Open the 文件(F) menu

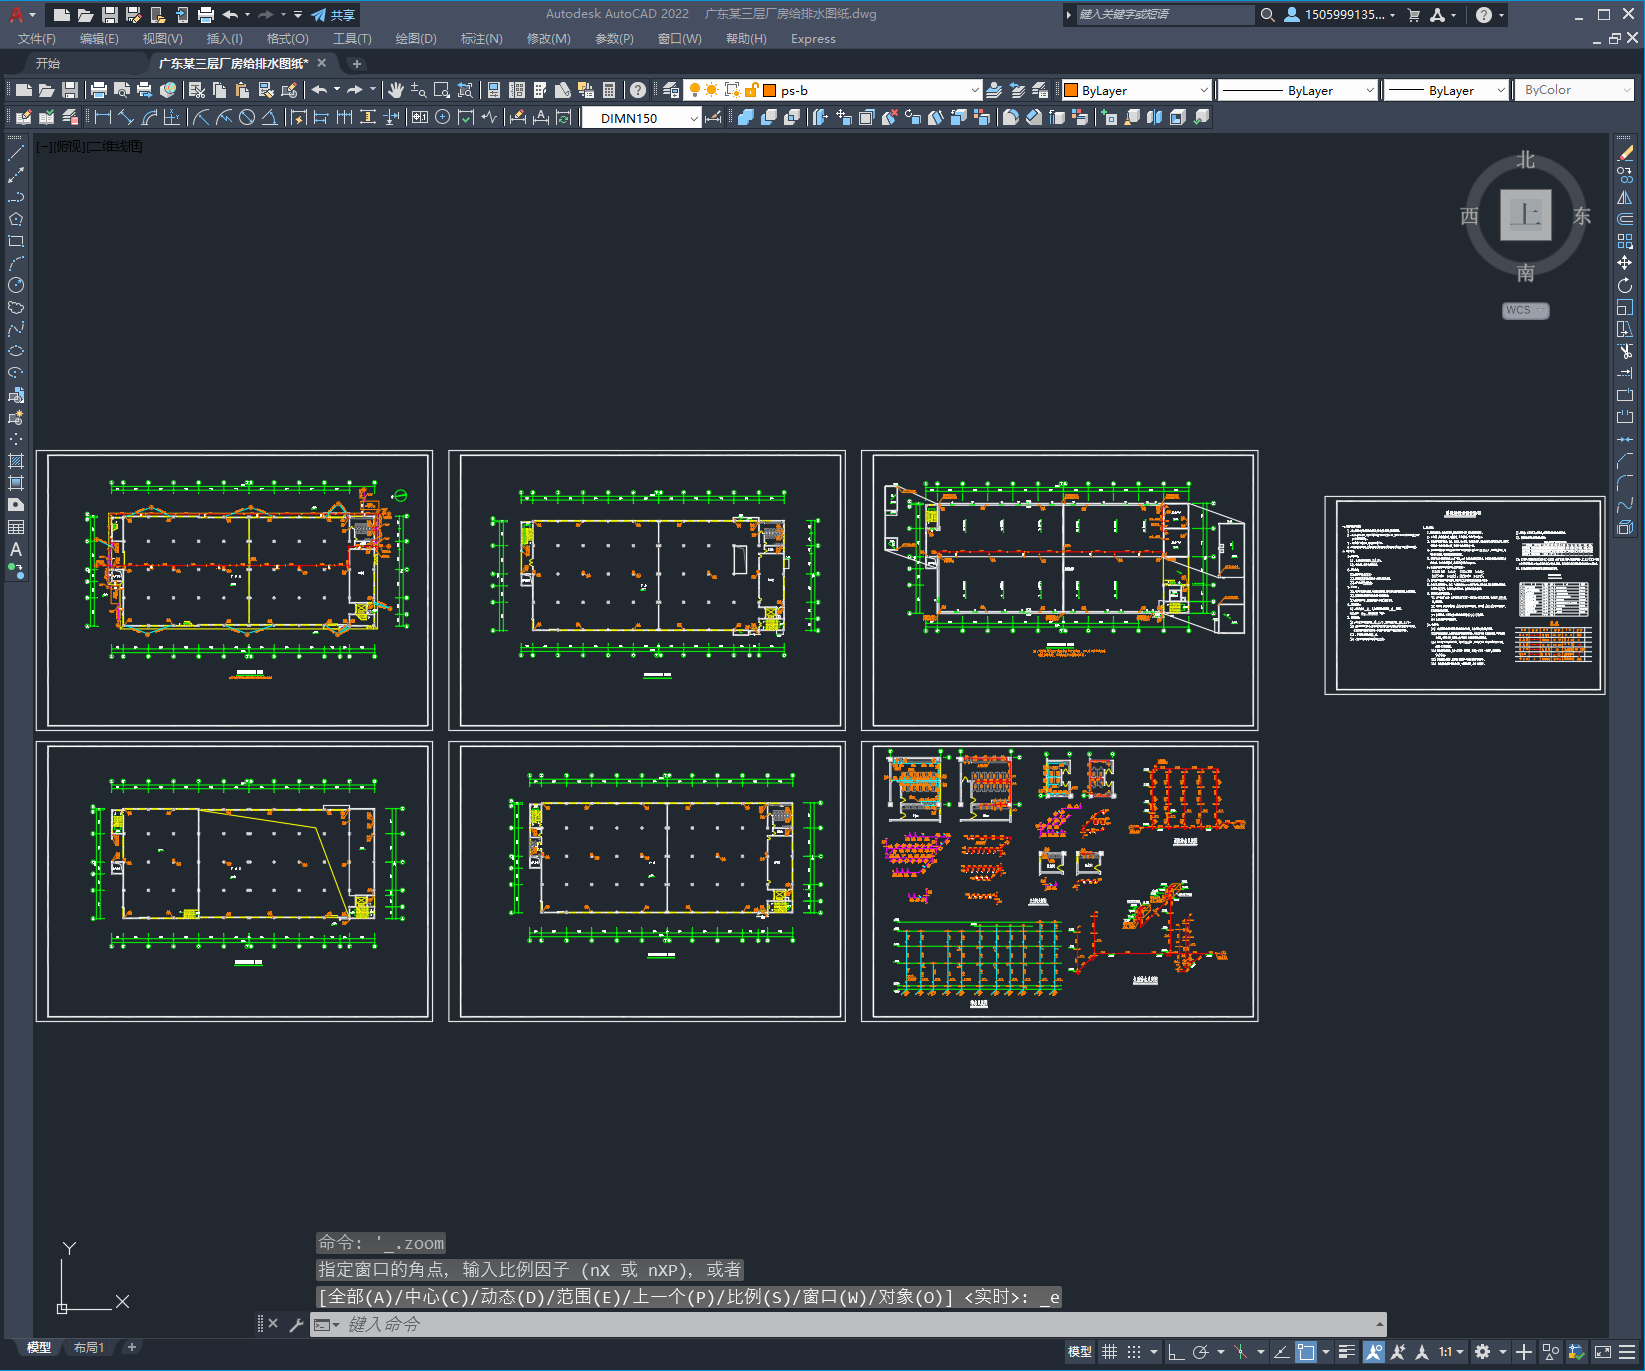(x=37, y=39)
